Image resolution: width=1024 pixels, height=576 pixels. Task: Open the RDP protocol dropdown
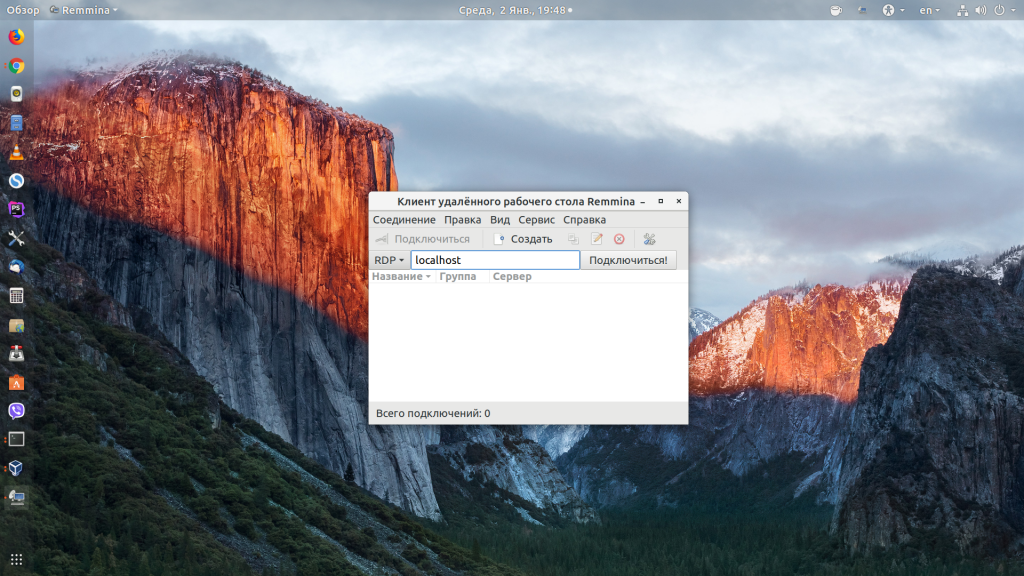coord(388,260)
